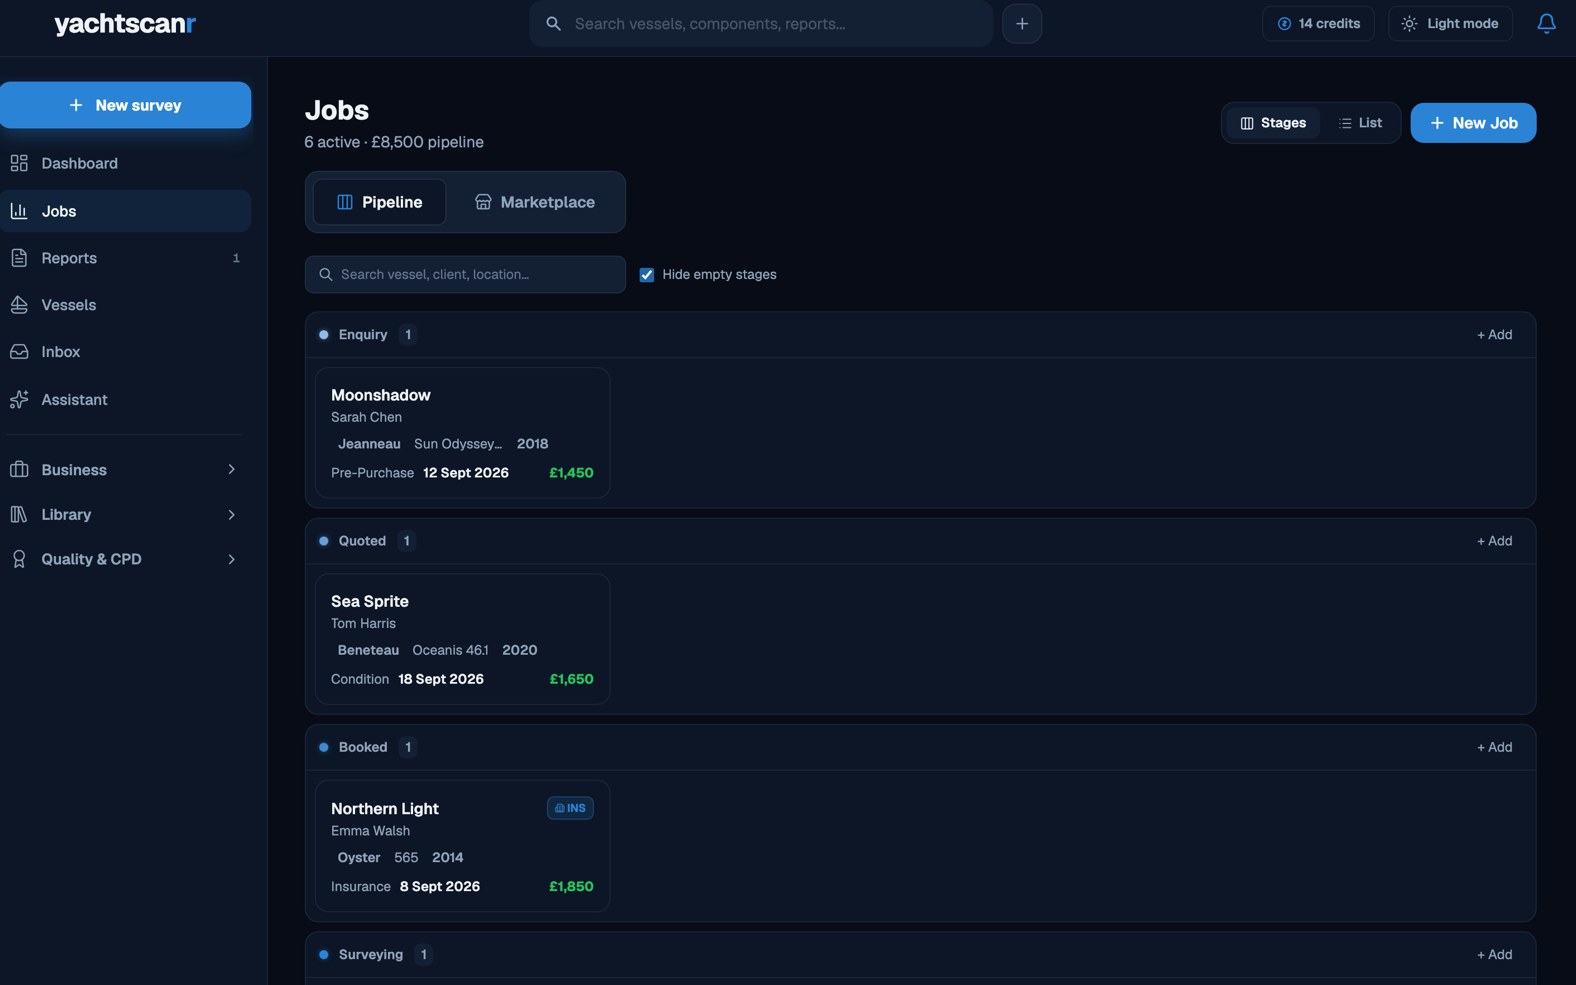Open the Moonshadow job card
This screenshot has height=985, width=1576.
462,433
